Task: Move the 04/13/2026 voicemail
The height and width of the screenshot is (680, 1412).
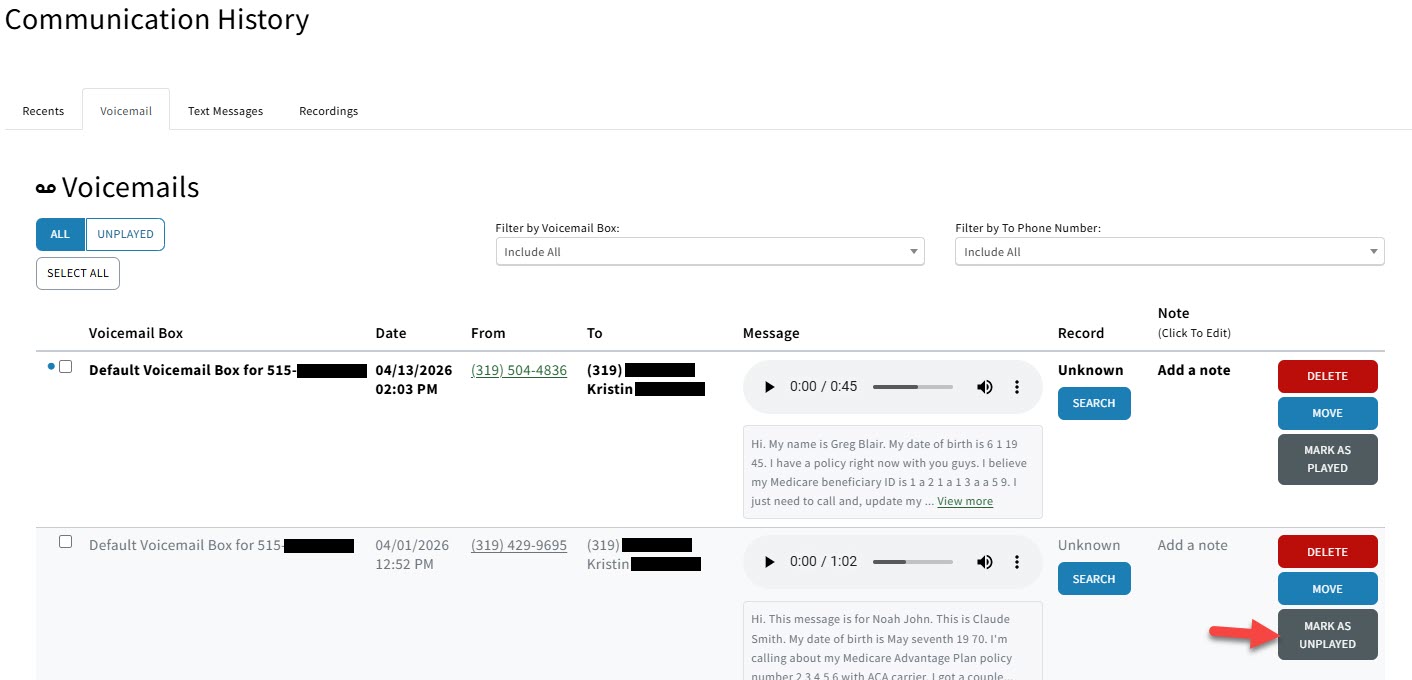Action: (x=1328, y=413)
